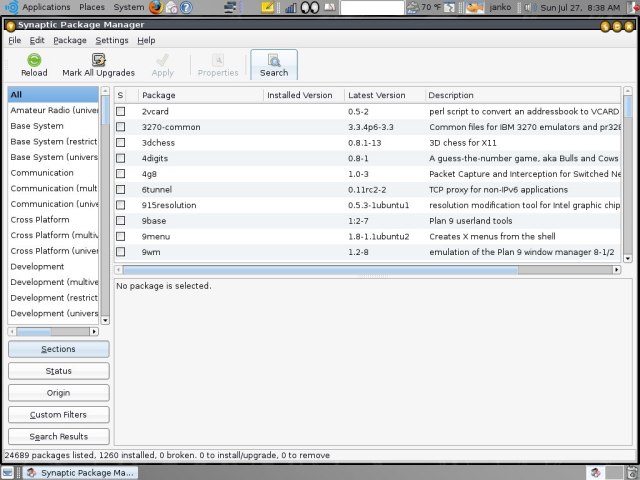Select the Base System section

click(53, 126)
